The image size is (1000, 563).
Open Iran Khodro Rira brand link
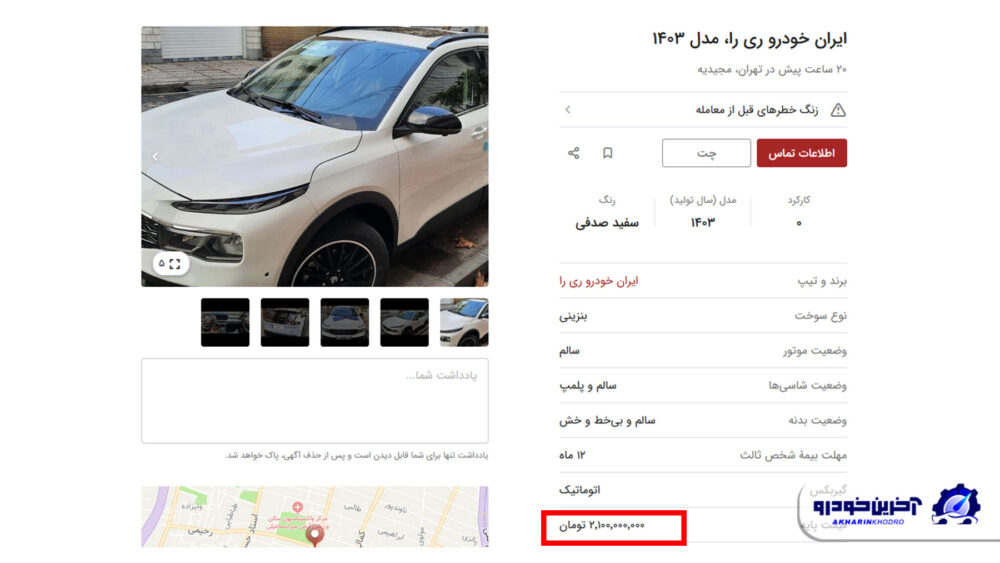tap(599, 281)
